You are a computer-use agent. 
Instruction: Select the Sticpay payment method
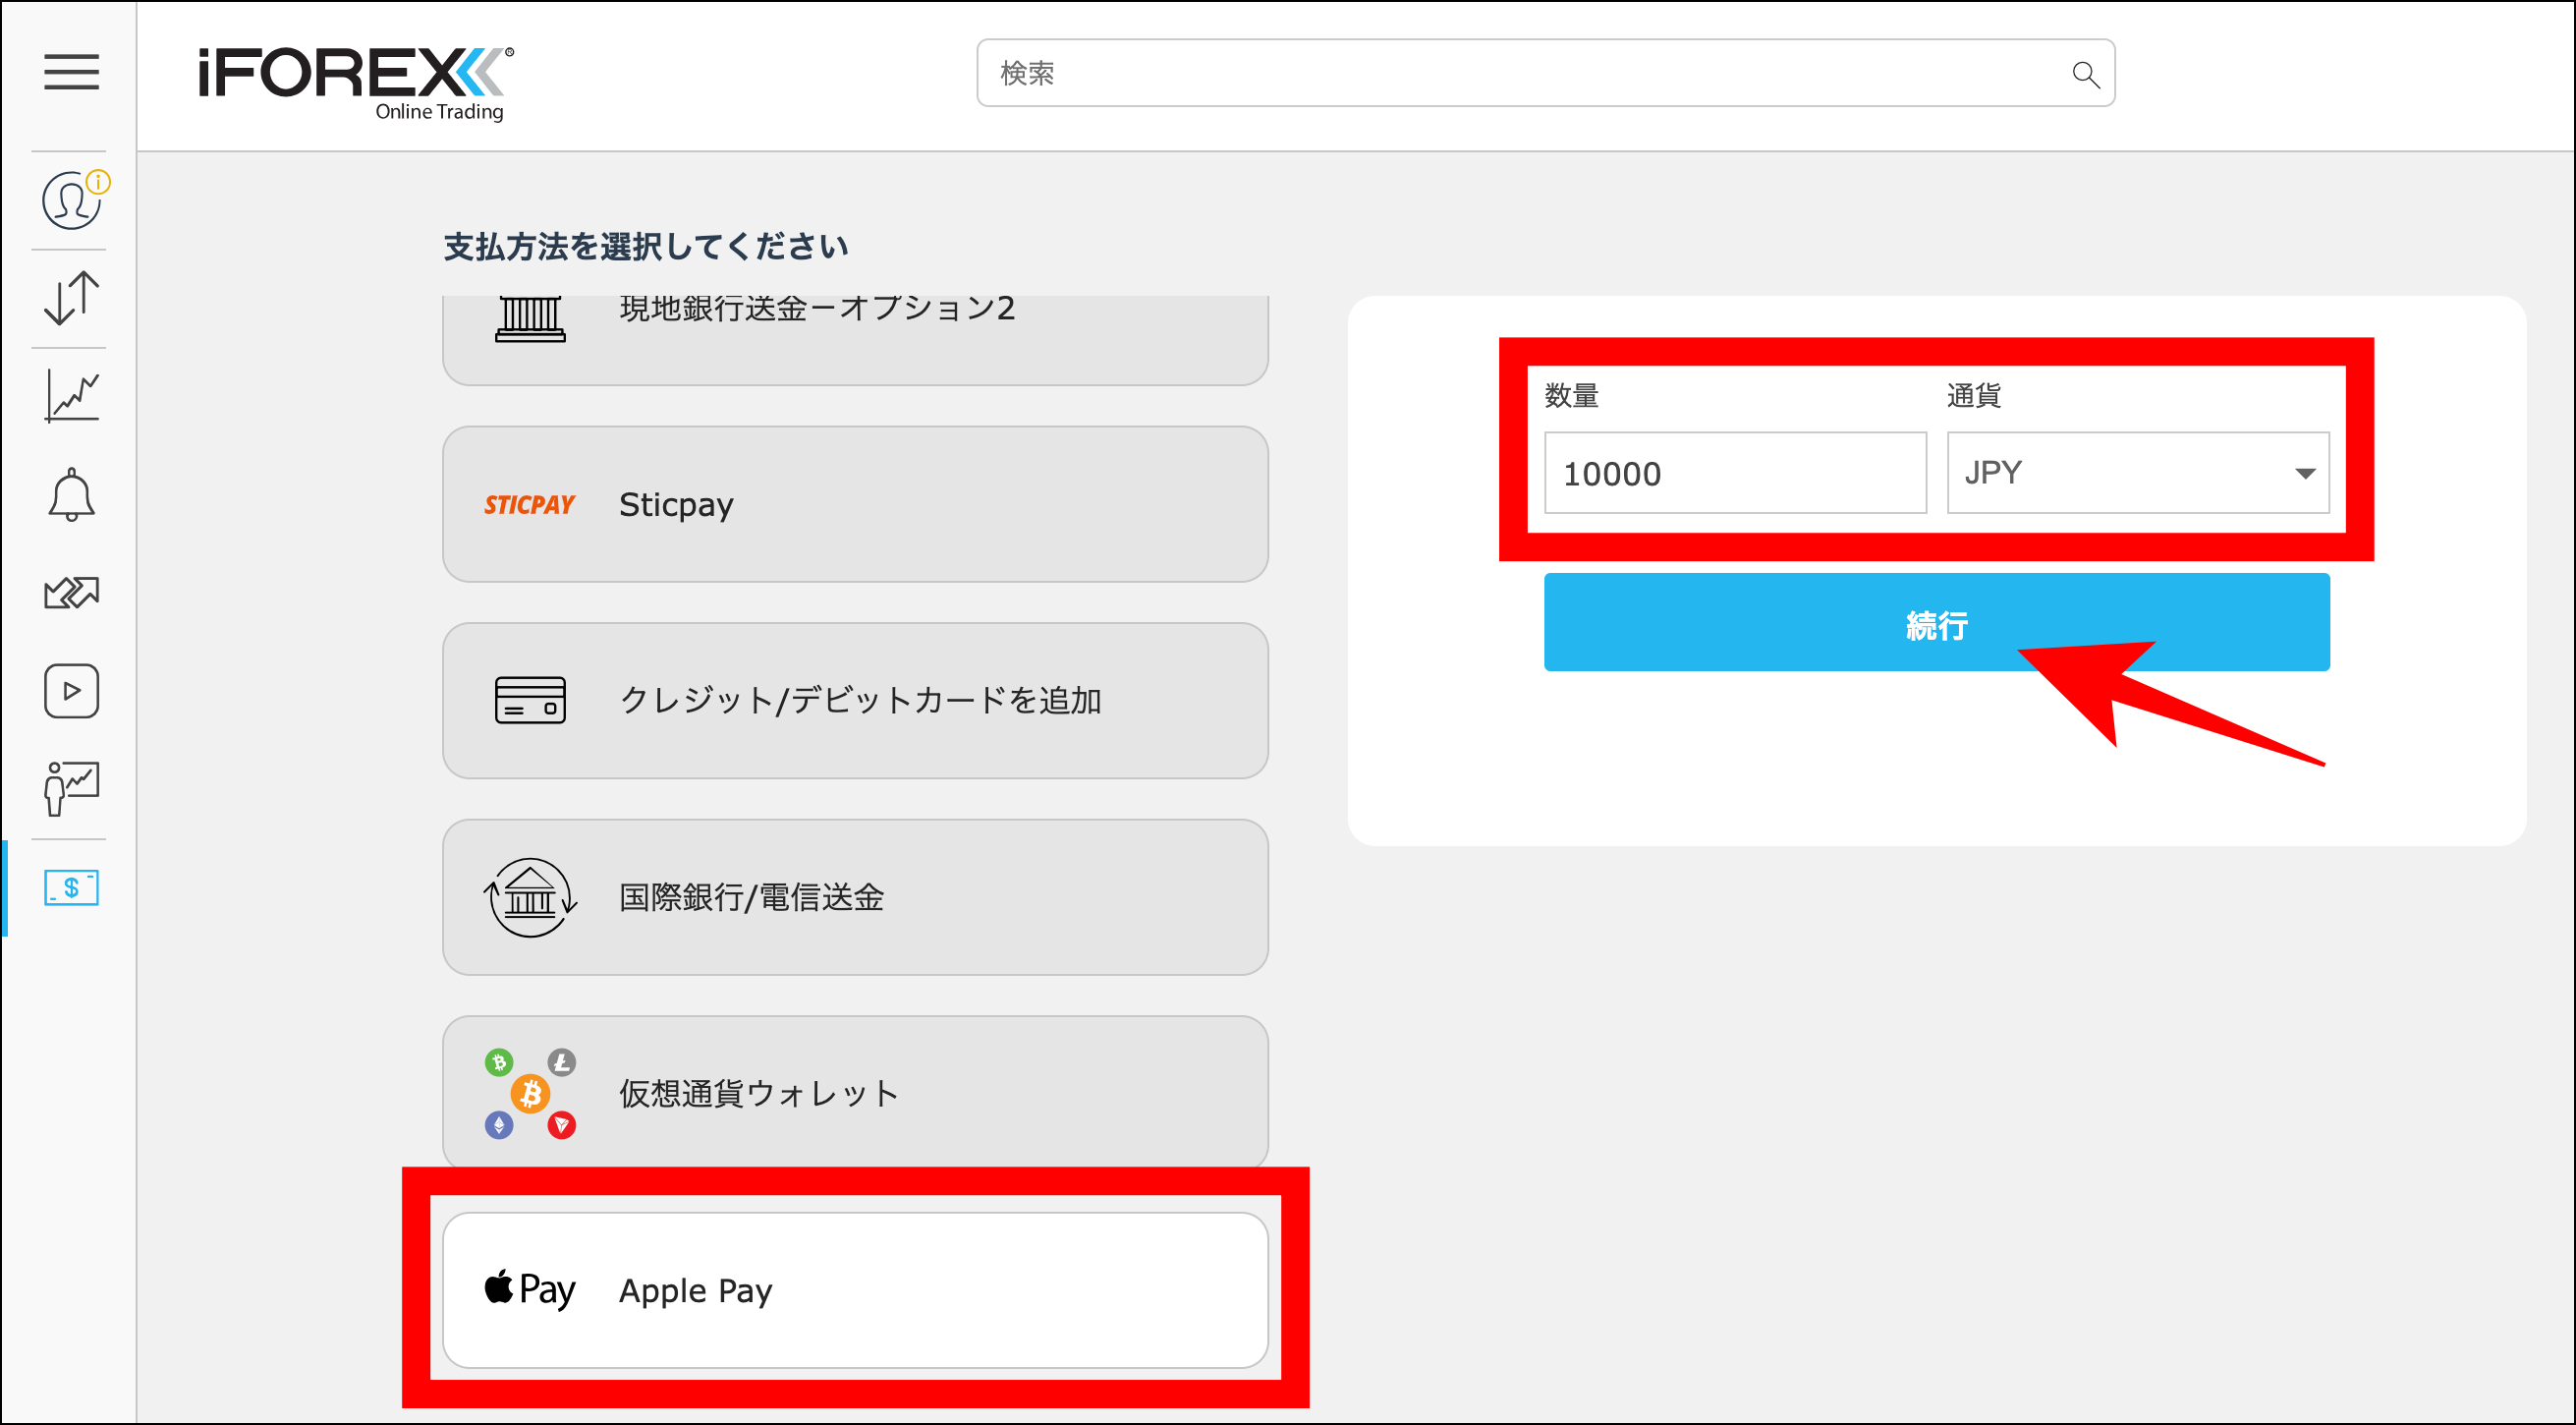coord(855,505)
